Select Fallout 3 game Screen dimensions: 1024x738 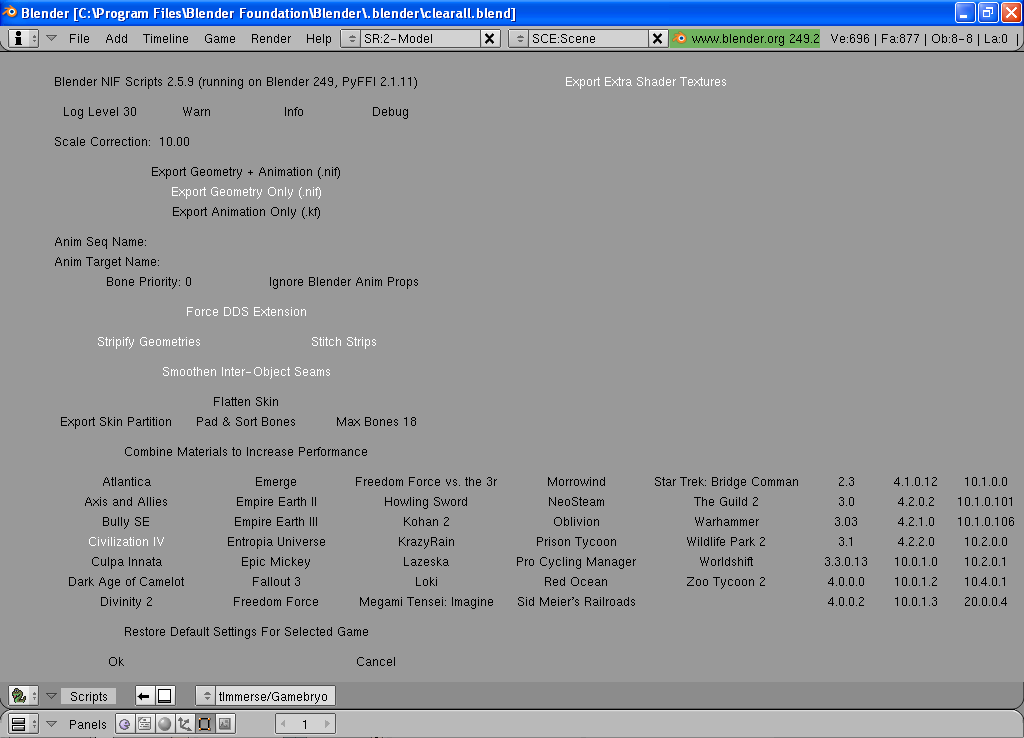pos(276,581)
